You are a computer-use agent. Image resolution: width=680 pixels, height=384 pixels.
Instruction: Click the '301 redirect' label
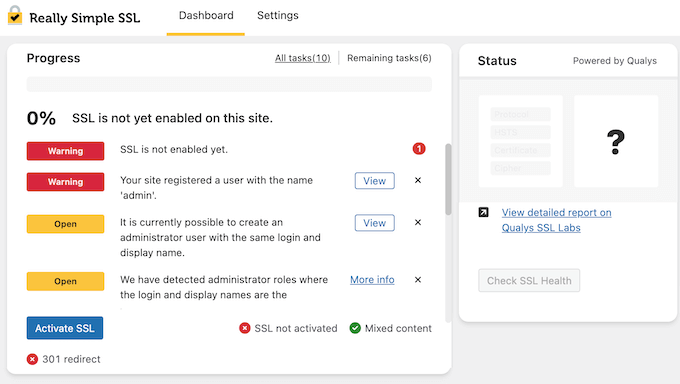72,359
